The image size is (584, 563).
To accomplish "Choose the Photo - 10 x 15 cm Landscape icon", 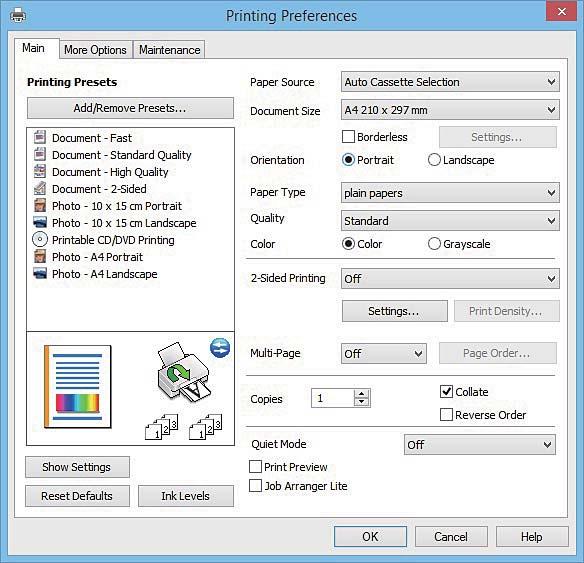I will pyautogui.click(x=40, y=222).
